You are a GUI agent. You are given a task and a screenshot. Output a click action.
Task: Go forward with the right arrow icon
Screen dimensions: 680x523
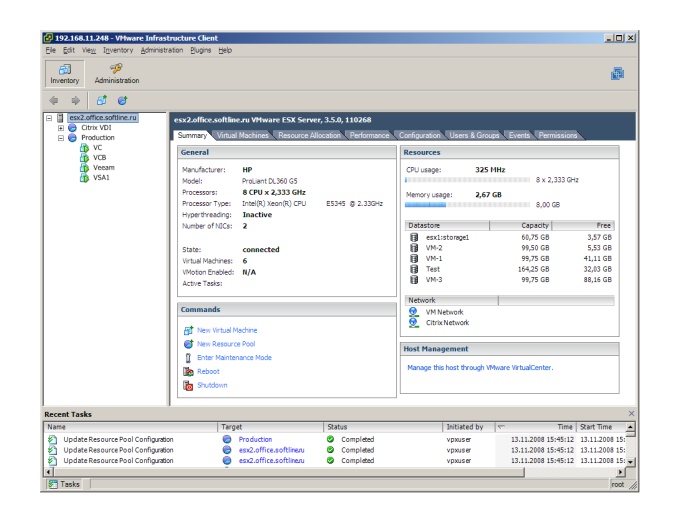[75, 101]
